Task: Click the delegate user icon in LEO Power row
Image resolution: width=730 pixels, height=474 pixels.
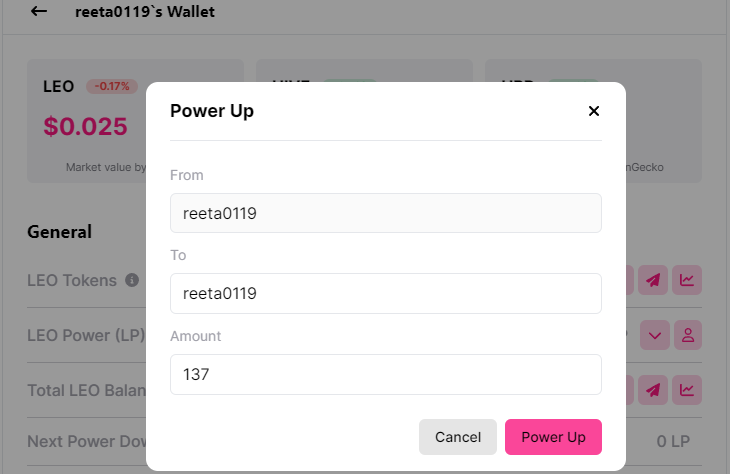Action: [688, 335]
